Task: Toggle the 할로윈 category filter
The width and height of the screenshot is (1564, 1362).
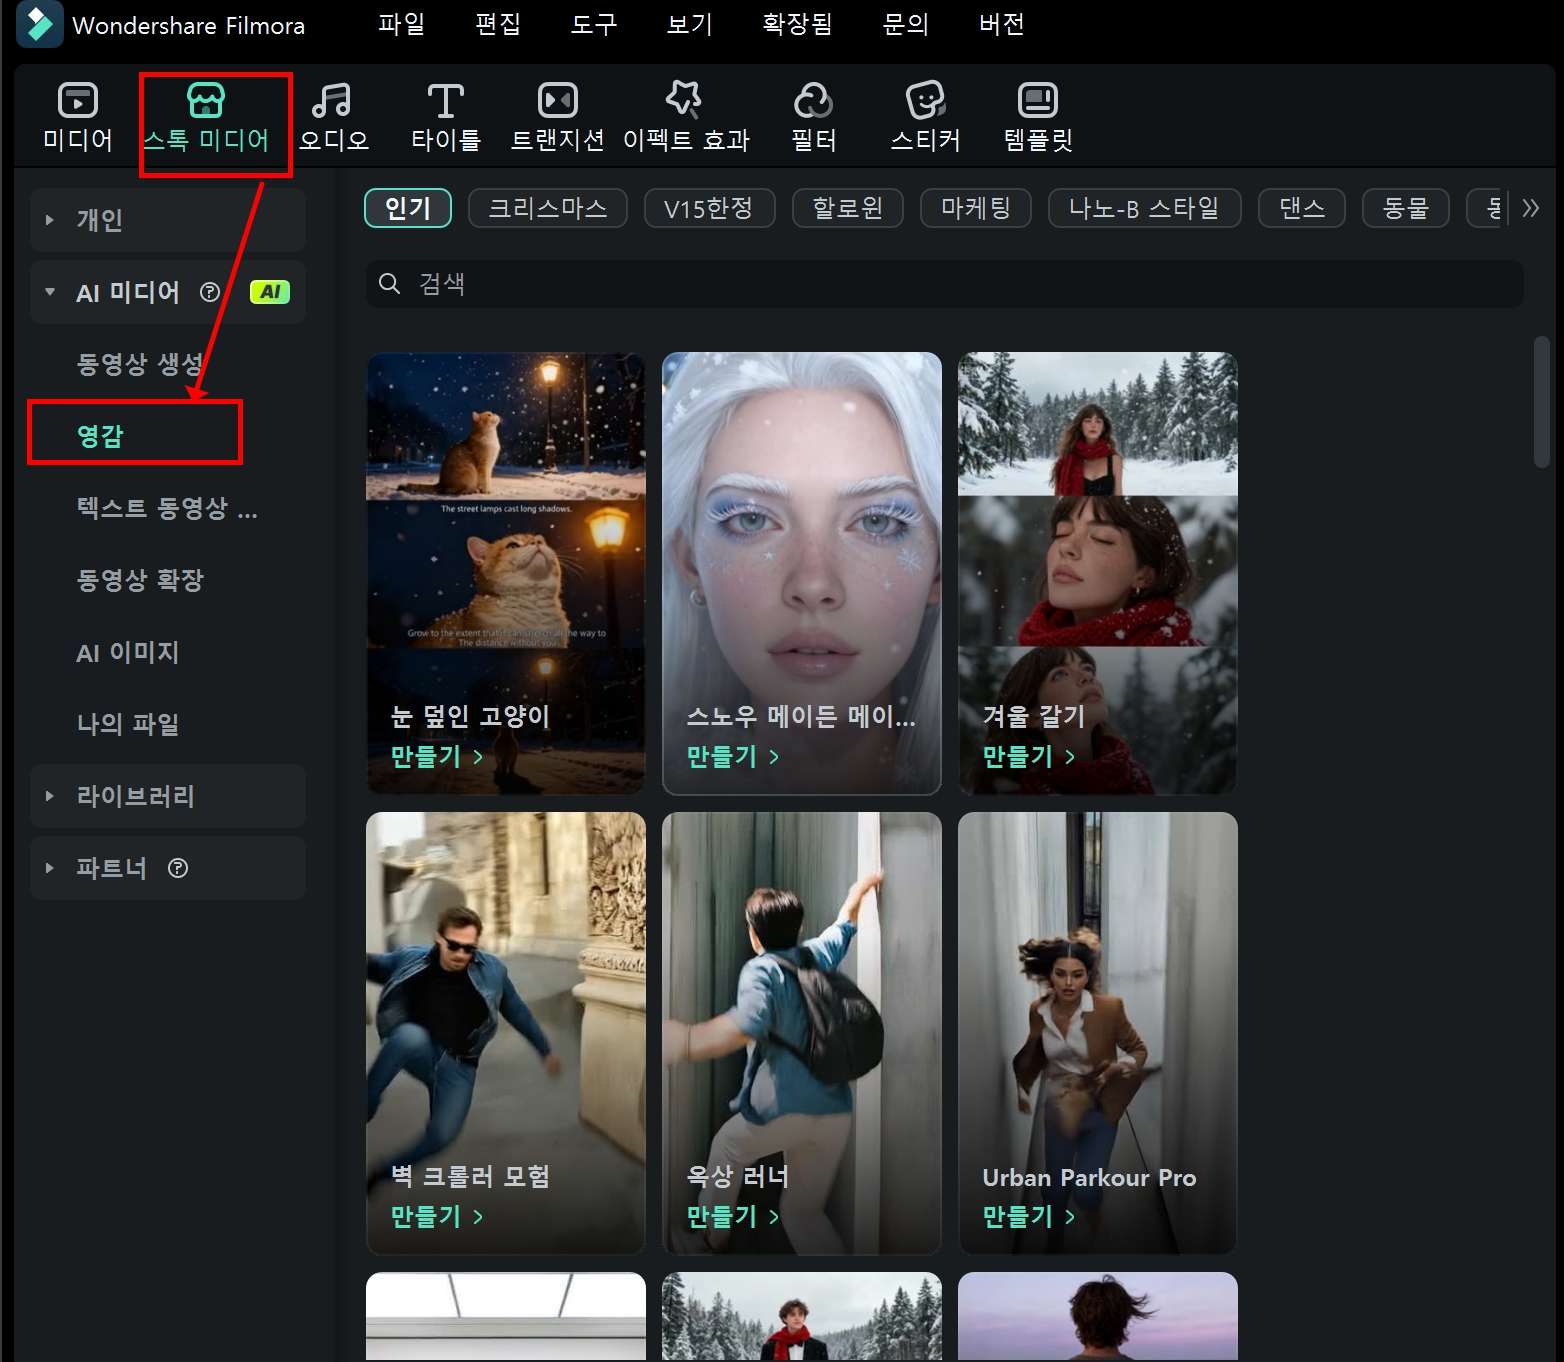Action: (847, 208)
